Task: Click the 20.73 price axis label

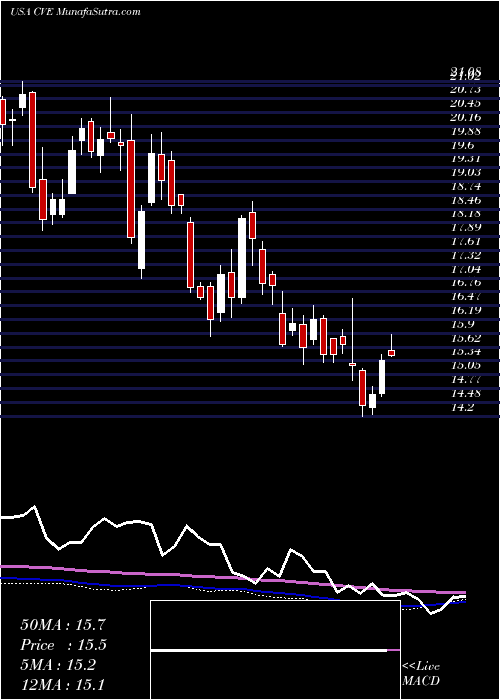Action: pyautogui.click(x=466, y=90)
